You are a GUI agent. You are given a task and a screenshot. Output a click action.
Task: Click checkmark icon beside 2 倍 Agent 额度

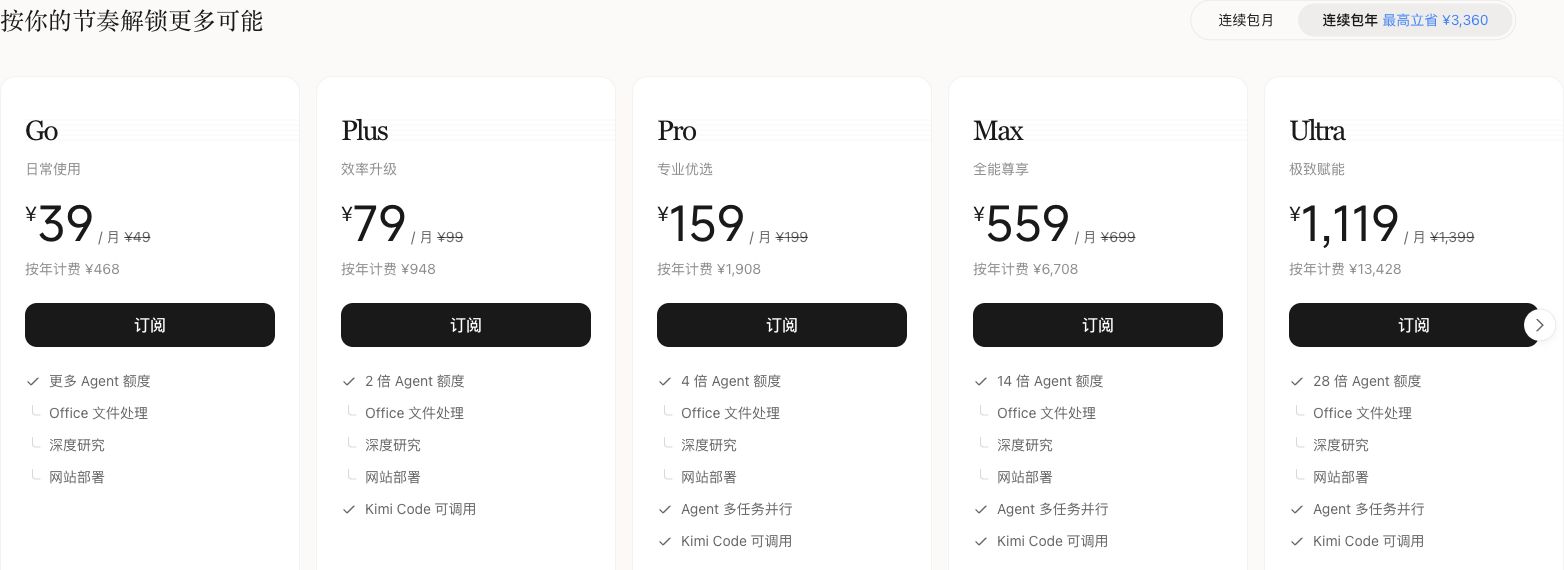tap(349, 381)
